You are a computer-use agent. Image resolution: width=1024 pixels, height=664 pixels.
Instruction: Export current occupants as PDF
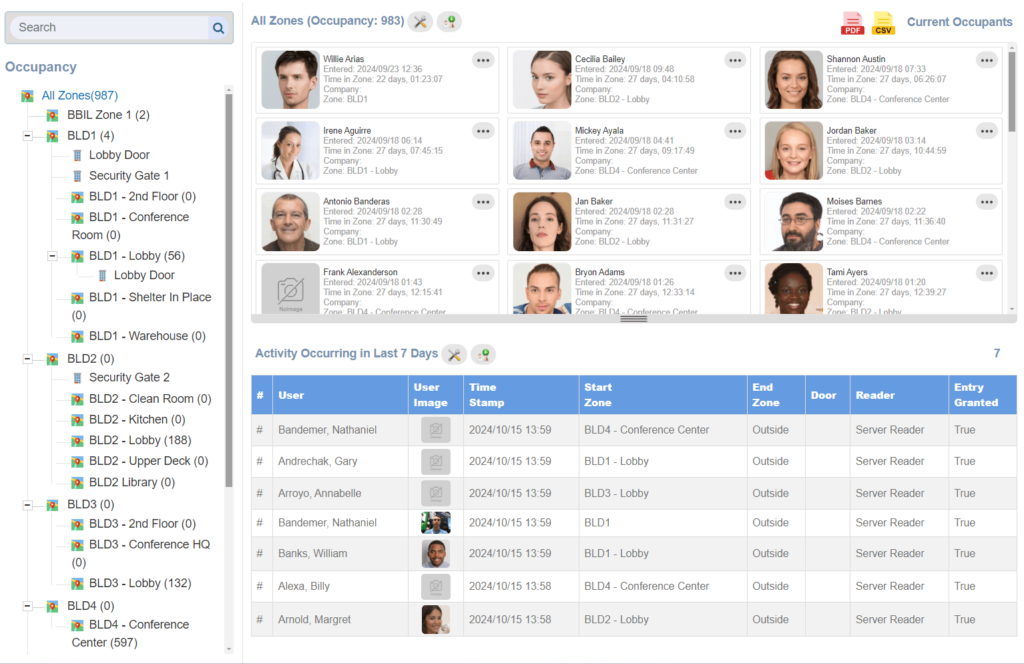tap(852, 23)
